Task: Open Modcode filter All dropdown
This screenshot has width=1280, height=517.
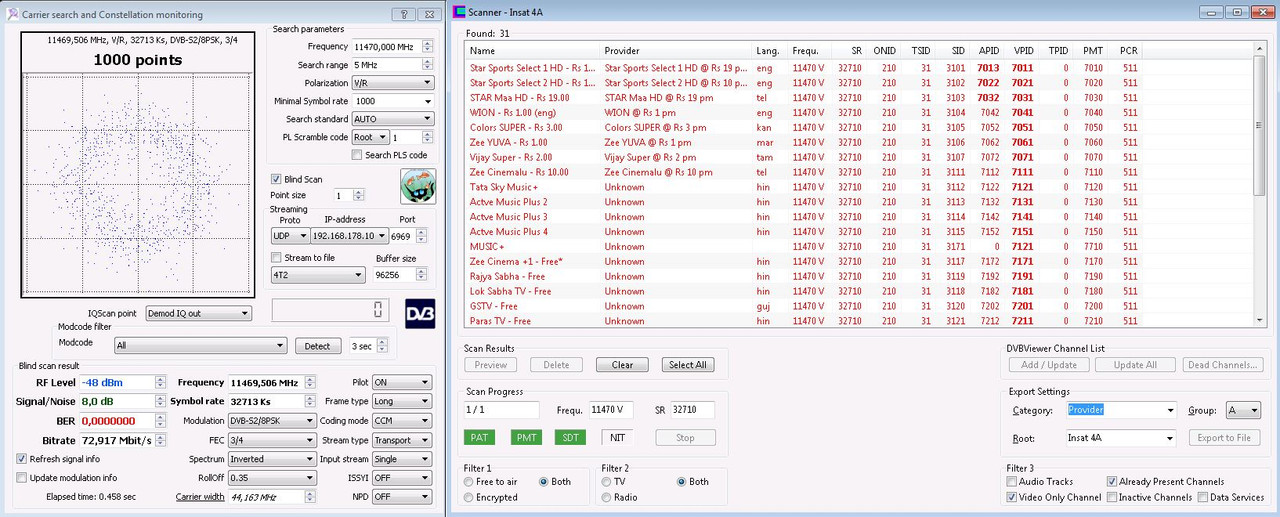Action: tap(200, 346)
